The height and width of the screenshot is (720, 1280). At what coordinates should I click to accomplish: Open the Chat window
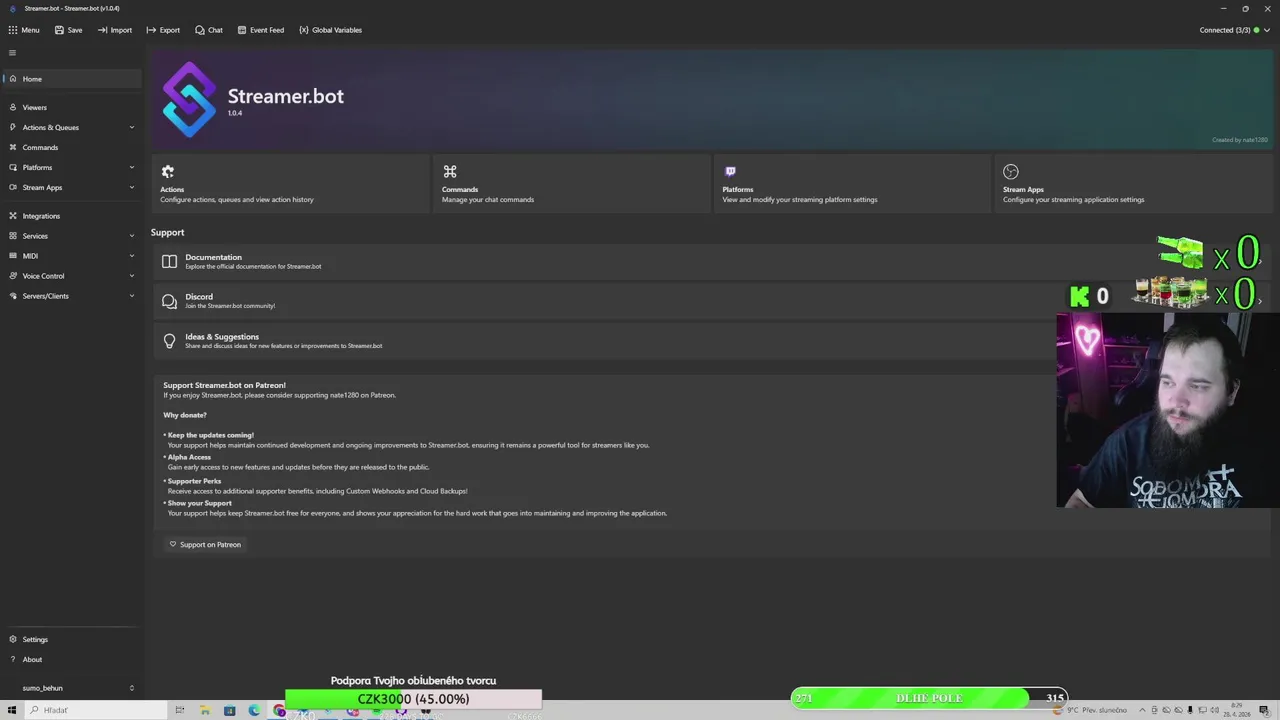click(209, 30)
